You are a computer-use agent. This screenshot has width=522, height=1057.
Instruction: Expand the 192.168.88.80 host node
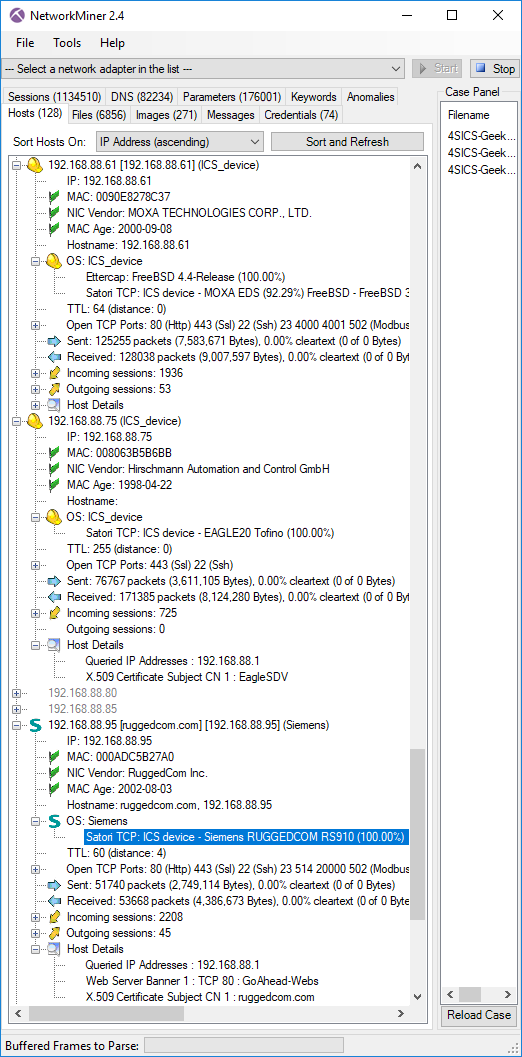click(17, 693)
